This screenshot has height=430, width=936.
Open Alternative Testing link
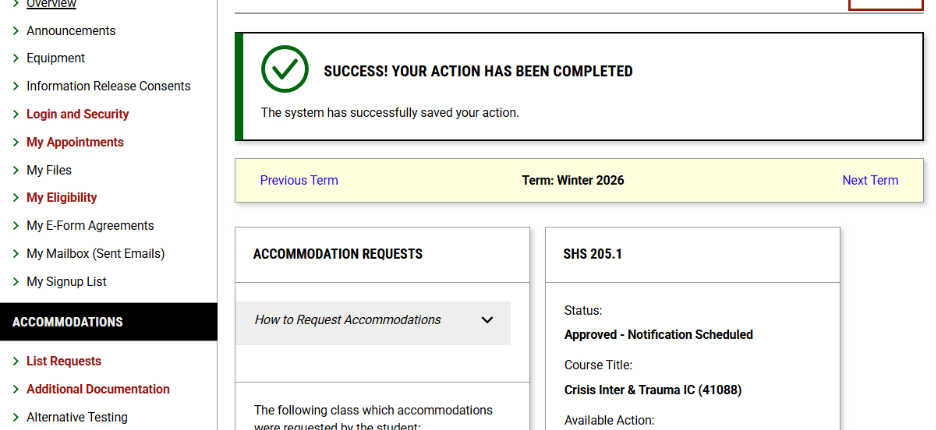click(77, 417)
